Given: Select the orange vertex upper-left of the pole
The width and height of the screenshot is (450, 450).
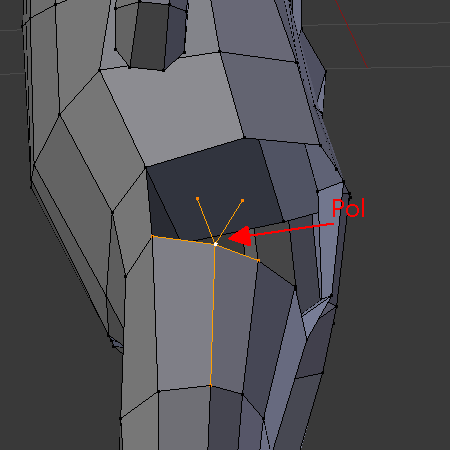Looking at the screenshot, I should point(197,199).
